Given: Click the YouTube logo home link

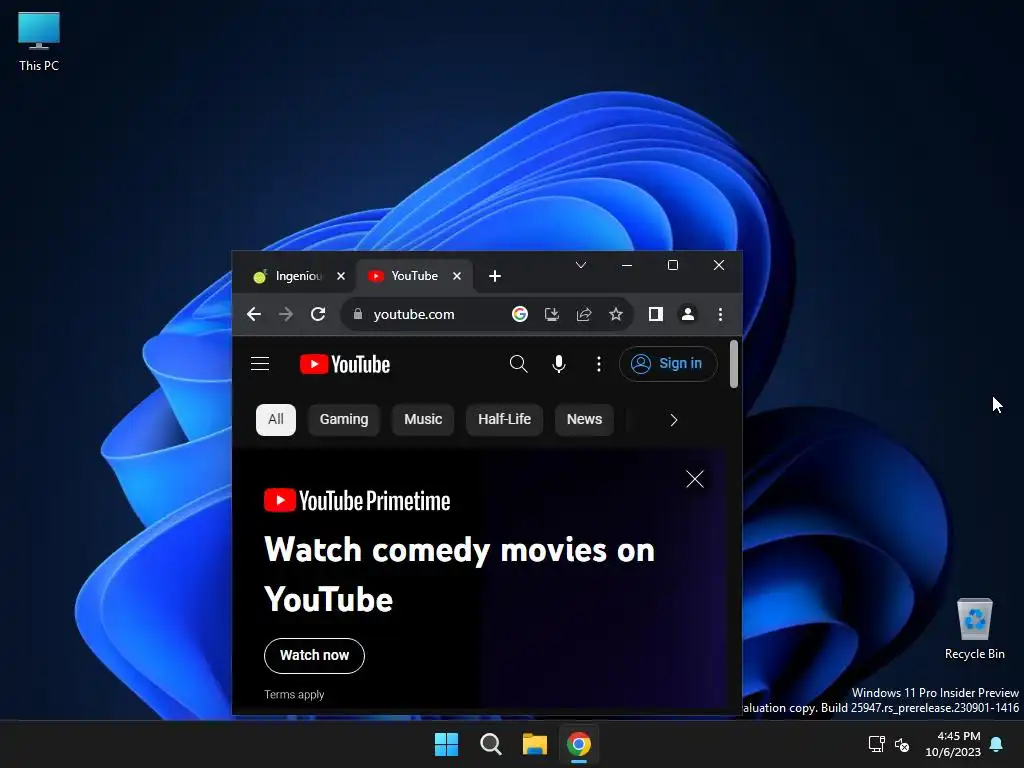Looking at the screenshot, I should click(x=345, y=364).
